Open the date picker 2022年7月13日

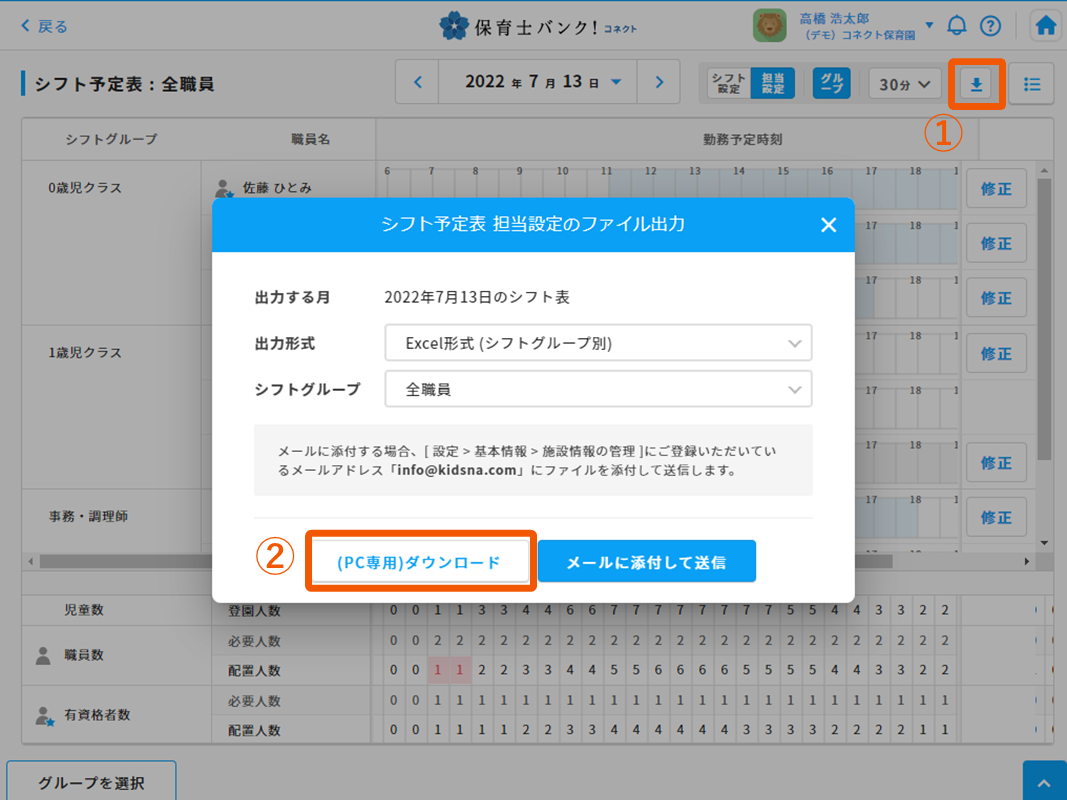(544, 83)
